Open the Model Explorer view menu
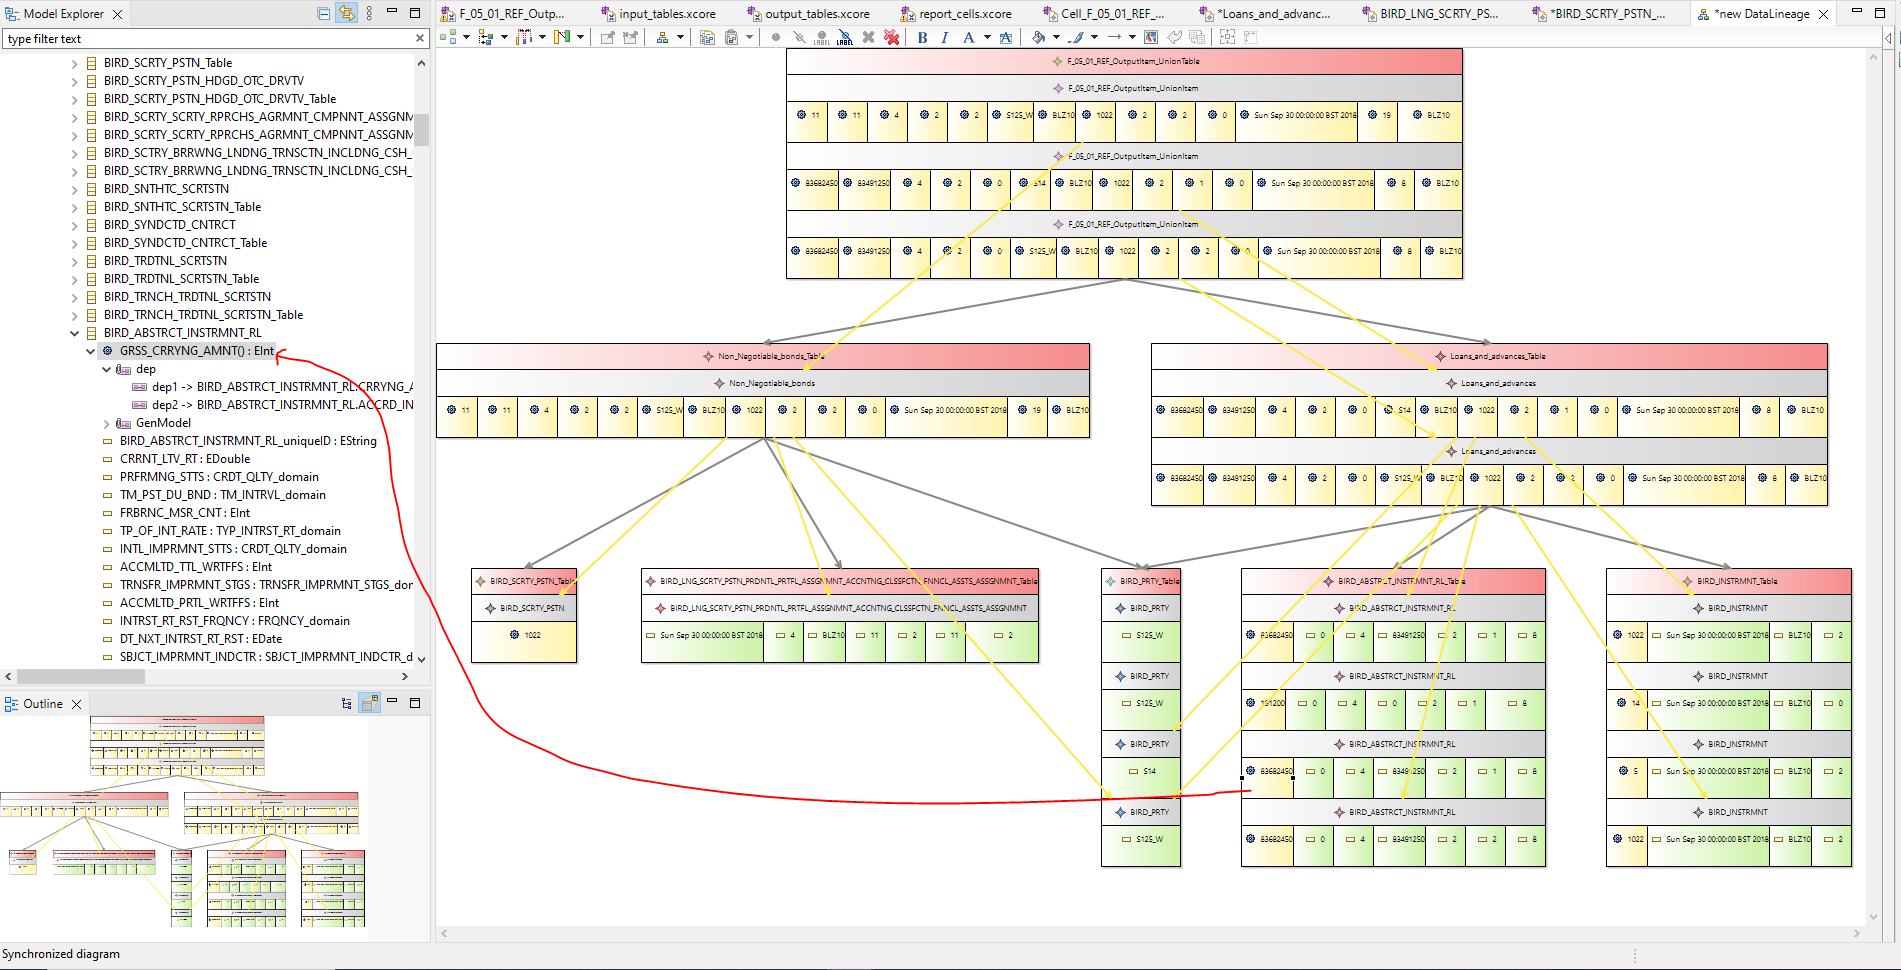This screenshot has height=970, width=1901. pos(369,13)
